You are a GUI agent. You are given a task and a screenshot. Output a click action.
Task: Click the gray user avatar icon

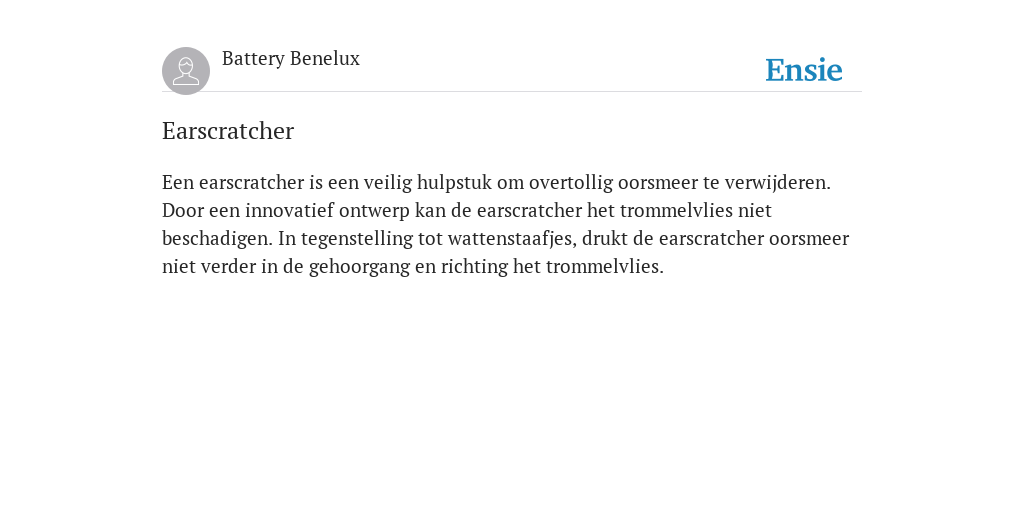point(186,71)
